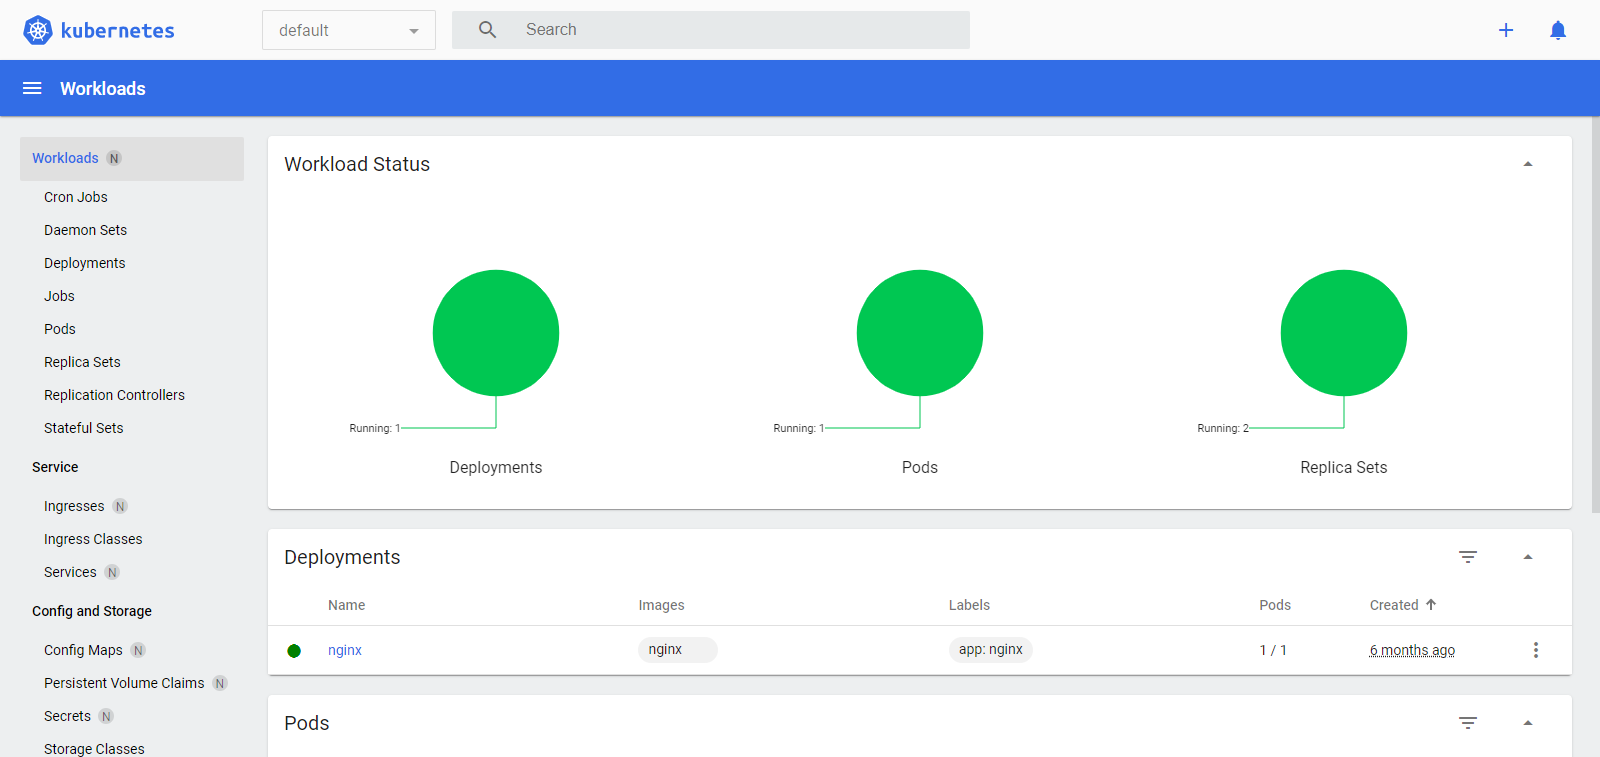Open Deployments in the sidebar
Viewport: 1600px width, 757px height.
pos(85,263)
